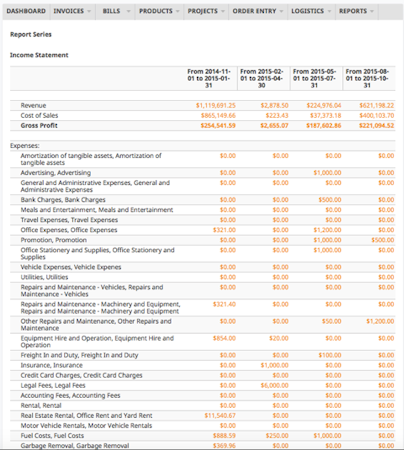This screenshot has width=404, height=450.
Task: Open Equipment Hire $854.00 amount
Action: (224, 338)
